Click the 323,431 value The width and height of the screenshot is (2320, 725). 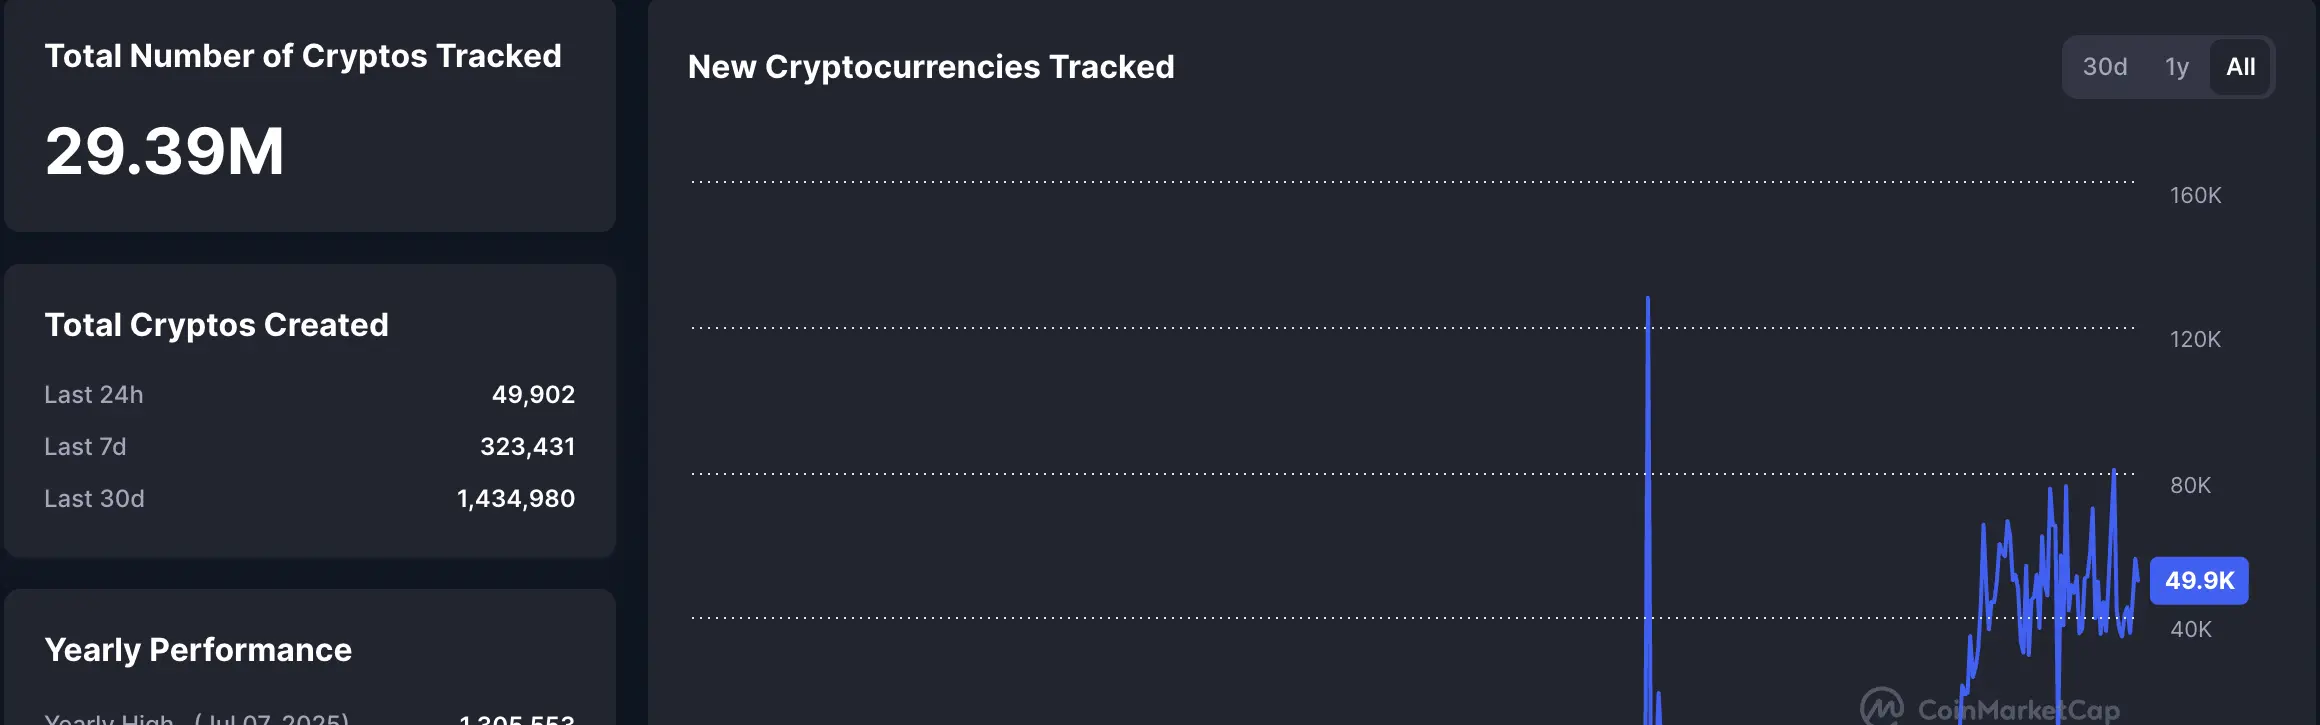click(x=527, y=447)
